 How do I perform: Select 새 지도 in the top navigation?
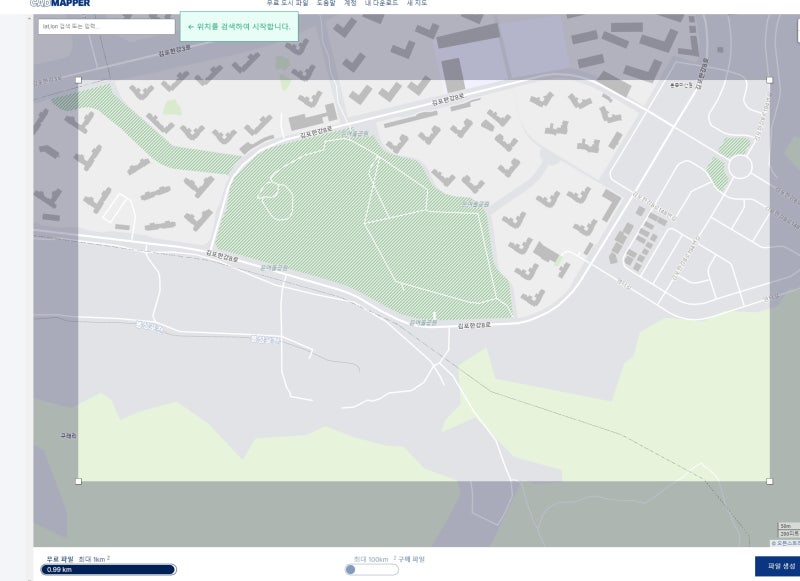click(416, 3)
